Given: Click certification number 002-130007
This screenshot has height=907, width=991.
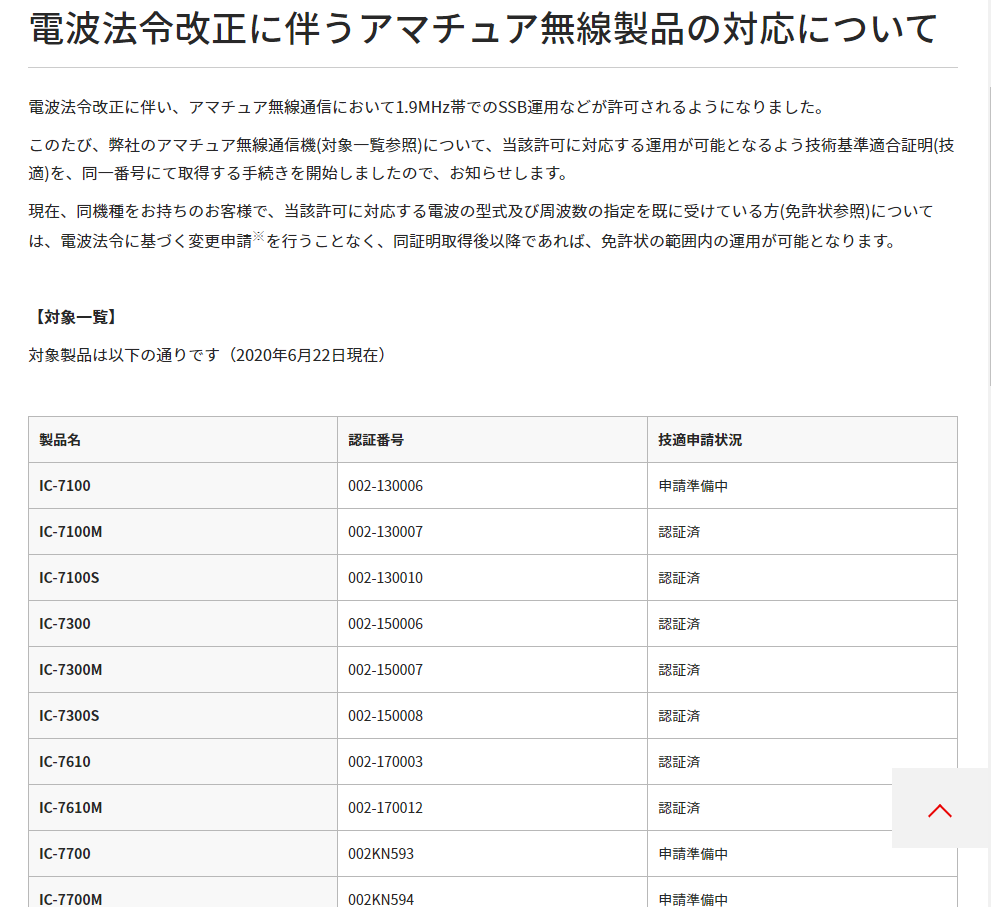Looking at the screenshot, I should coord(386,532).
